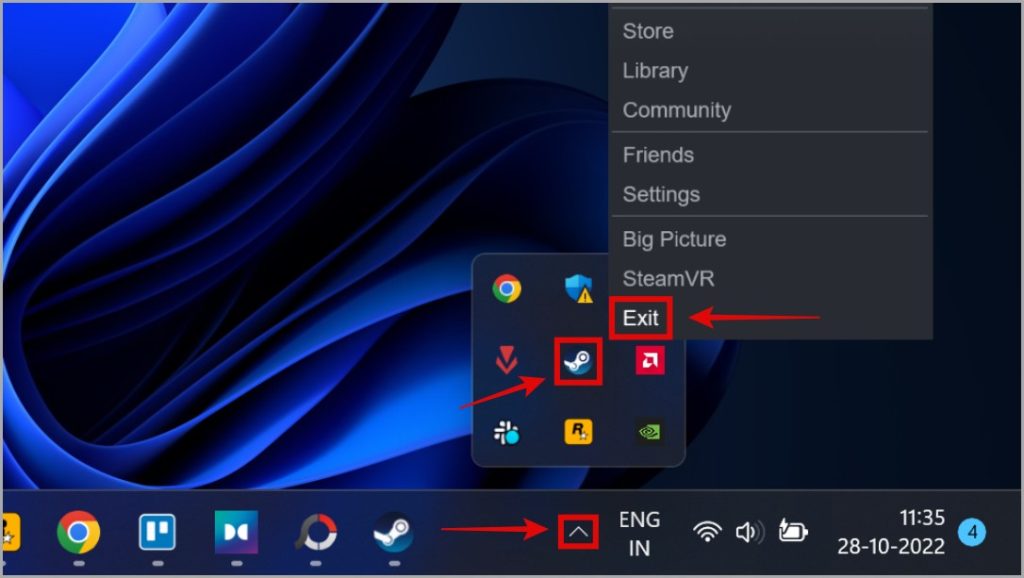Launch Big Picture mode from the menu
This screenshot has width=1024, height=578.
point(674,239)
